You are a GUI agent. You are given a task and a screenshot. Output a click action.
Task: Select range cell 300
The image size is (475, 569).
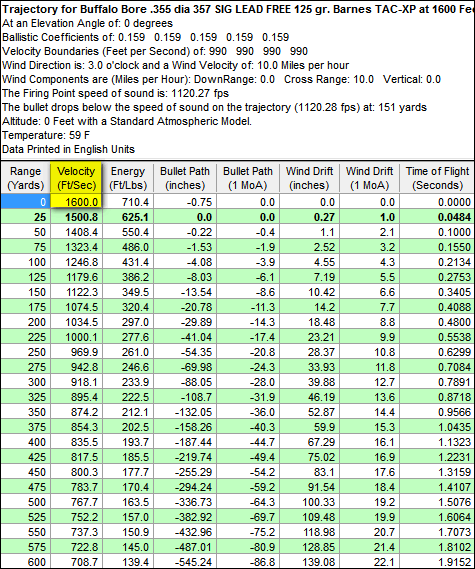pyautogui.click(x=25, y=382)
